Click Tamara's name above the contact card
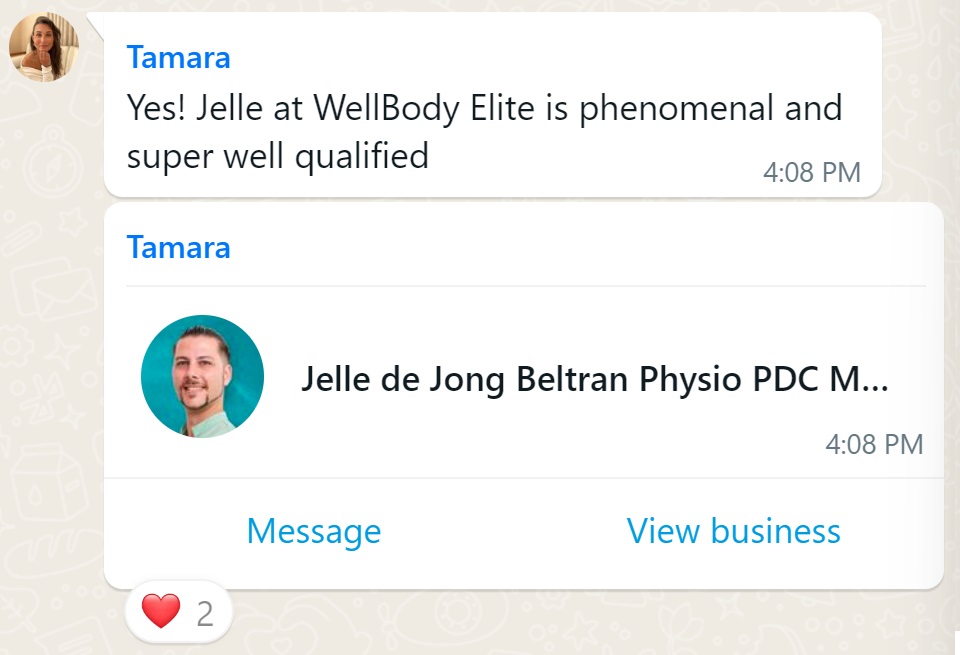 click(178, 248)
